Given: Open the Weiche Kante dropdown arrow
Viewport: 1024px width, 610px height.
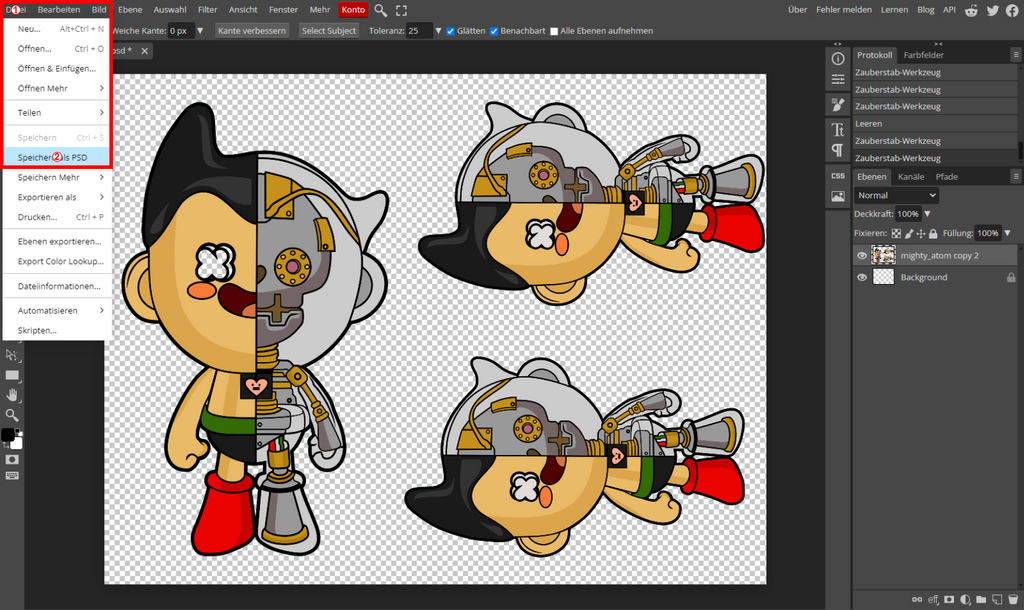Looking at the screenshot, I should pyautogui.click(x=200, y=31).
